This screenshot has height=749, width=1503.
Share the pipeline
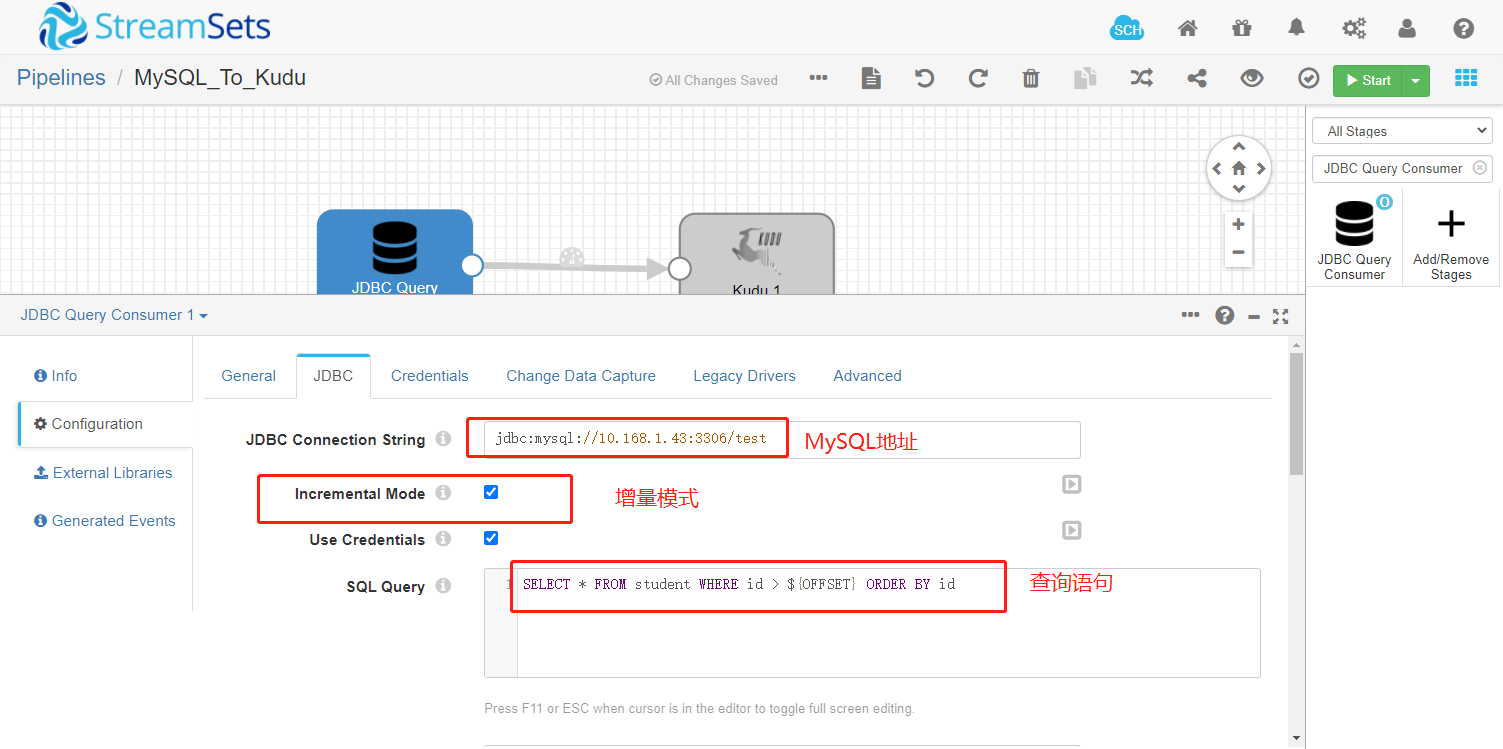(1197, 78)
